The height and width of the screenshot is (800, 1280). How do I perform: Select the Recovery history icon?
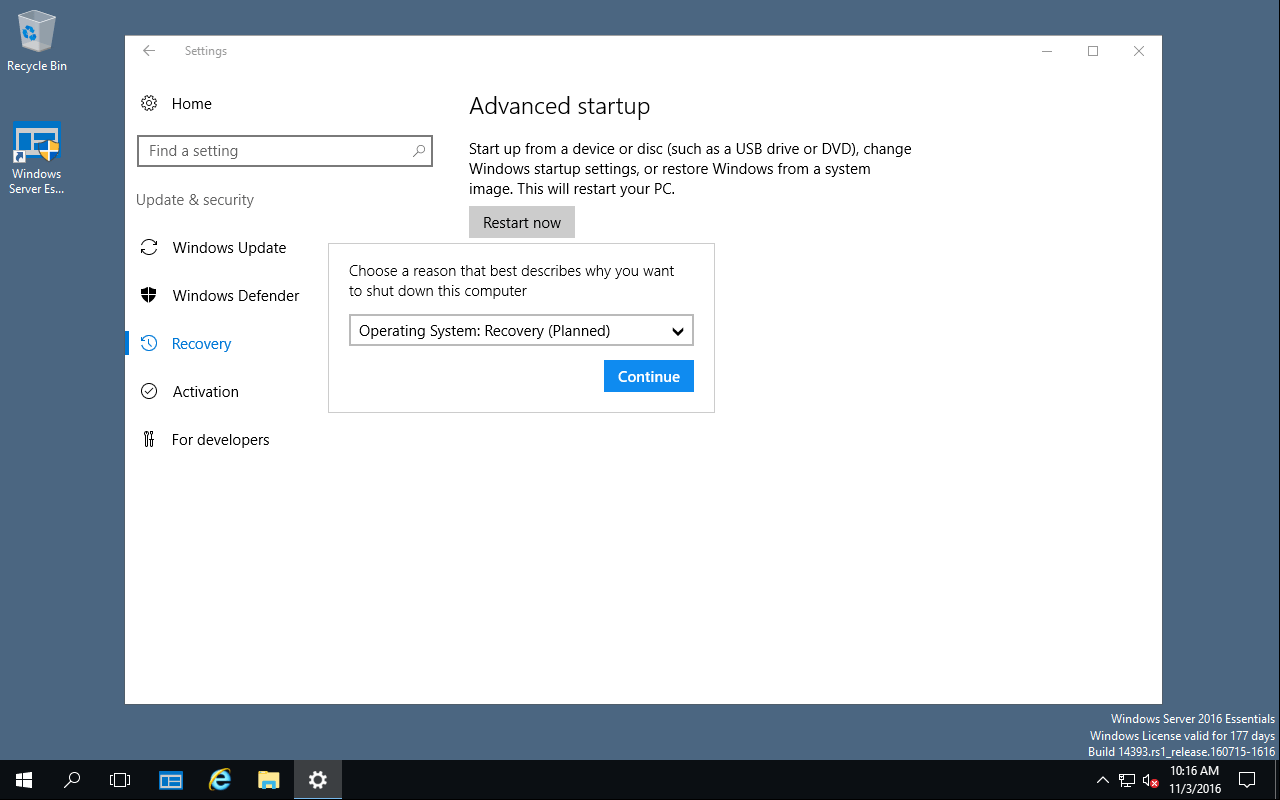click(149, 343)
